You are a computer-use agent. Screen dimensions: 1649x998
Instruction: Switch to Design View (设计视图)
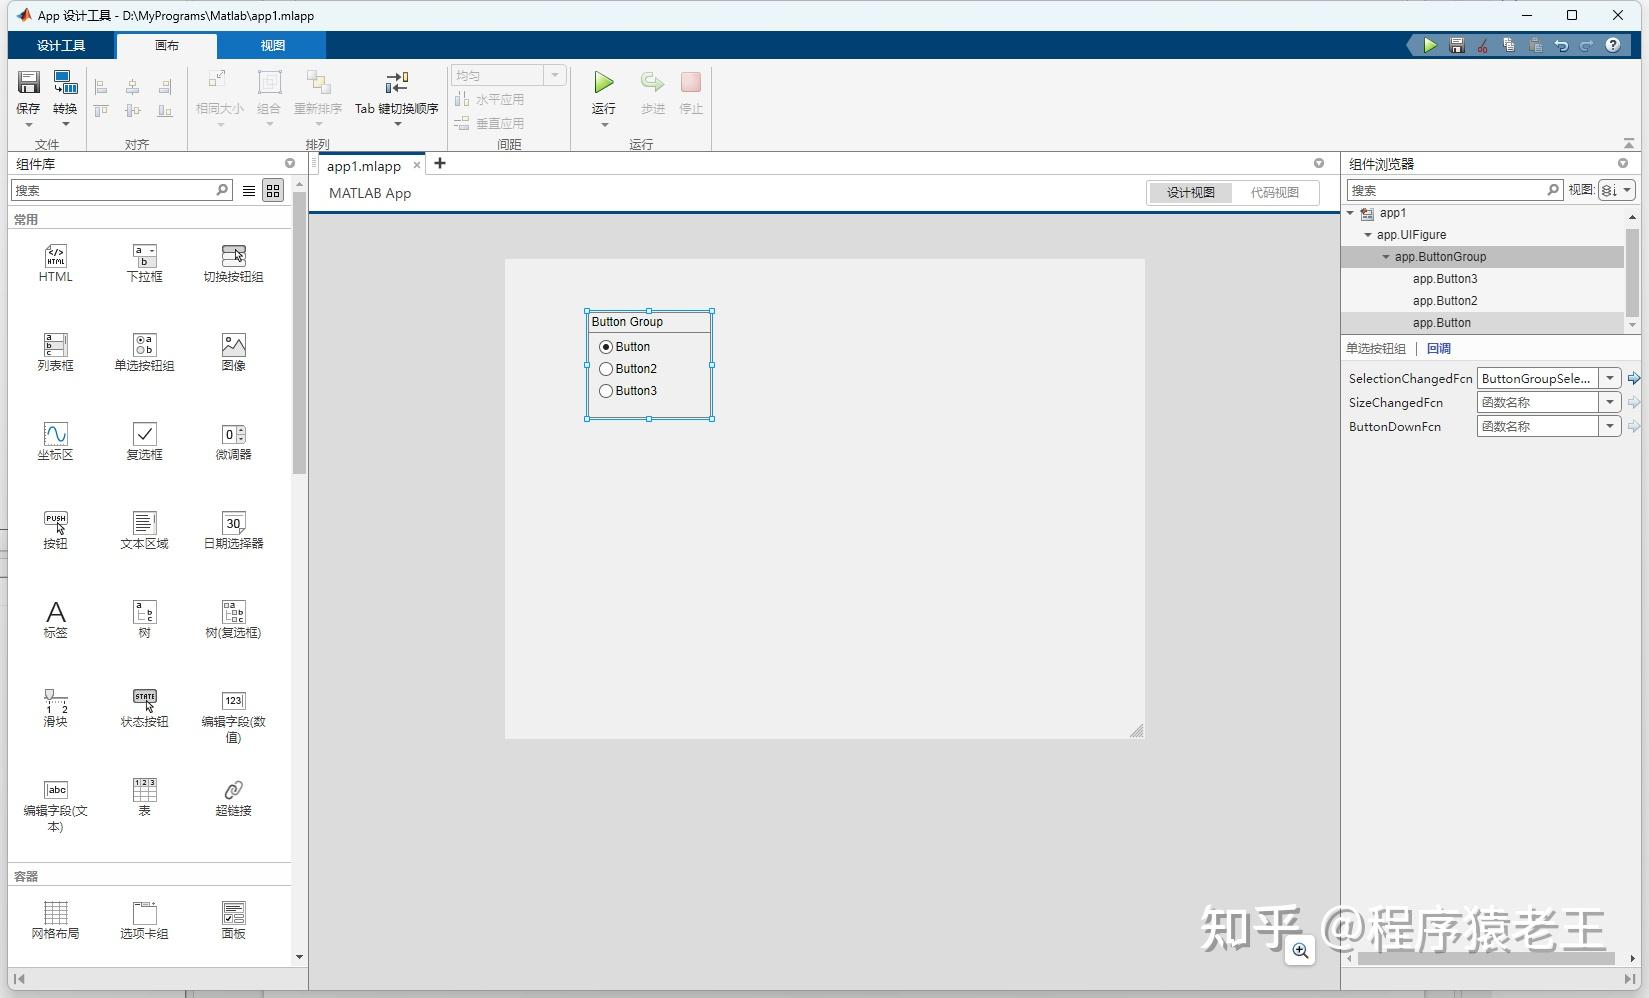[1190, 193]
